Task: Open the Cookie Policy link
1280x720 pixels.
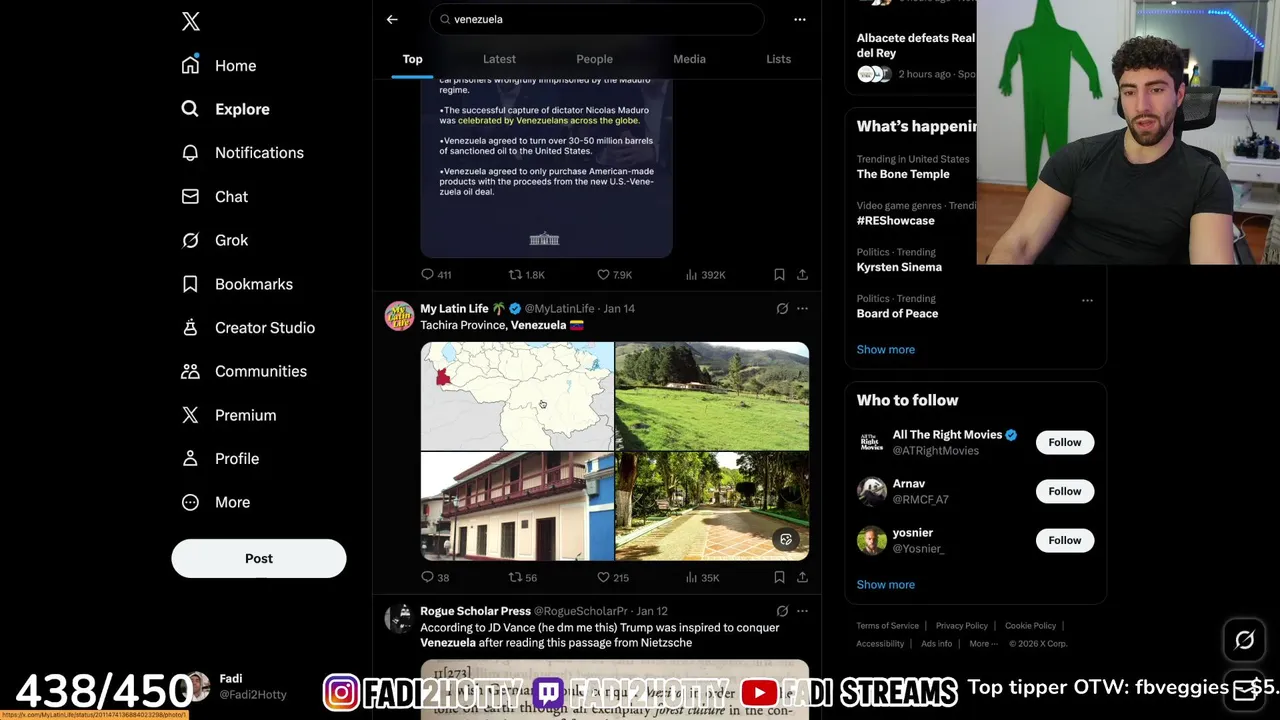Action: 1030,626
